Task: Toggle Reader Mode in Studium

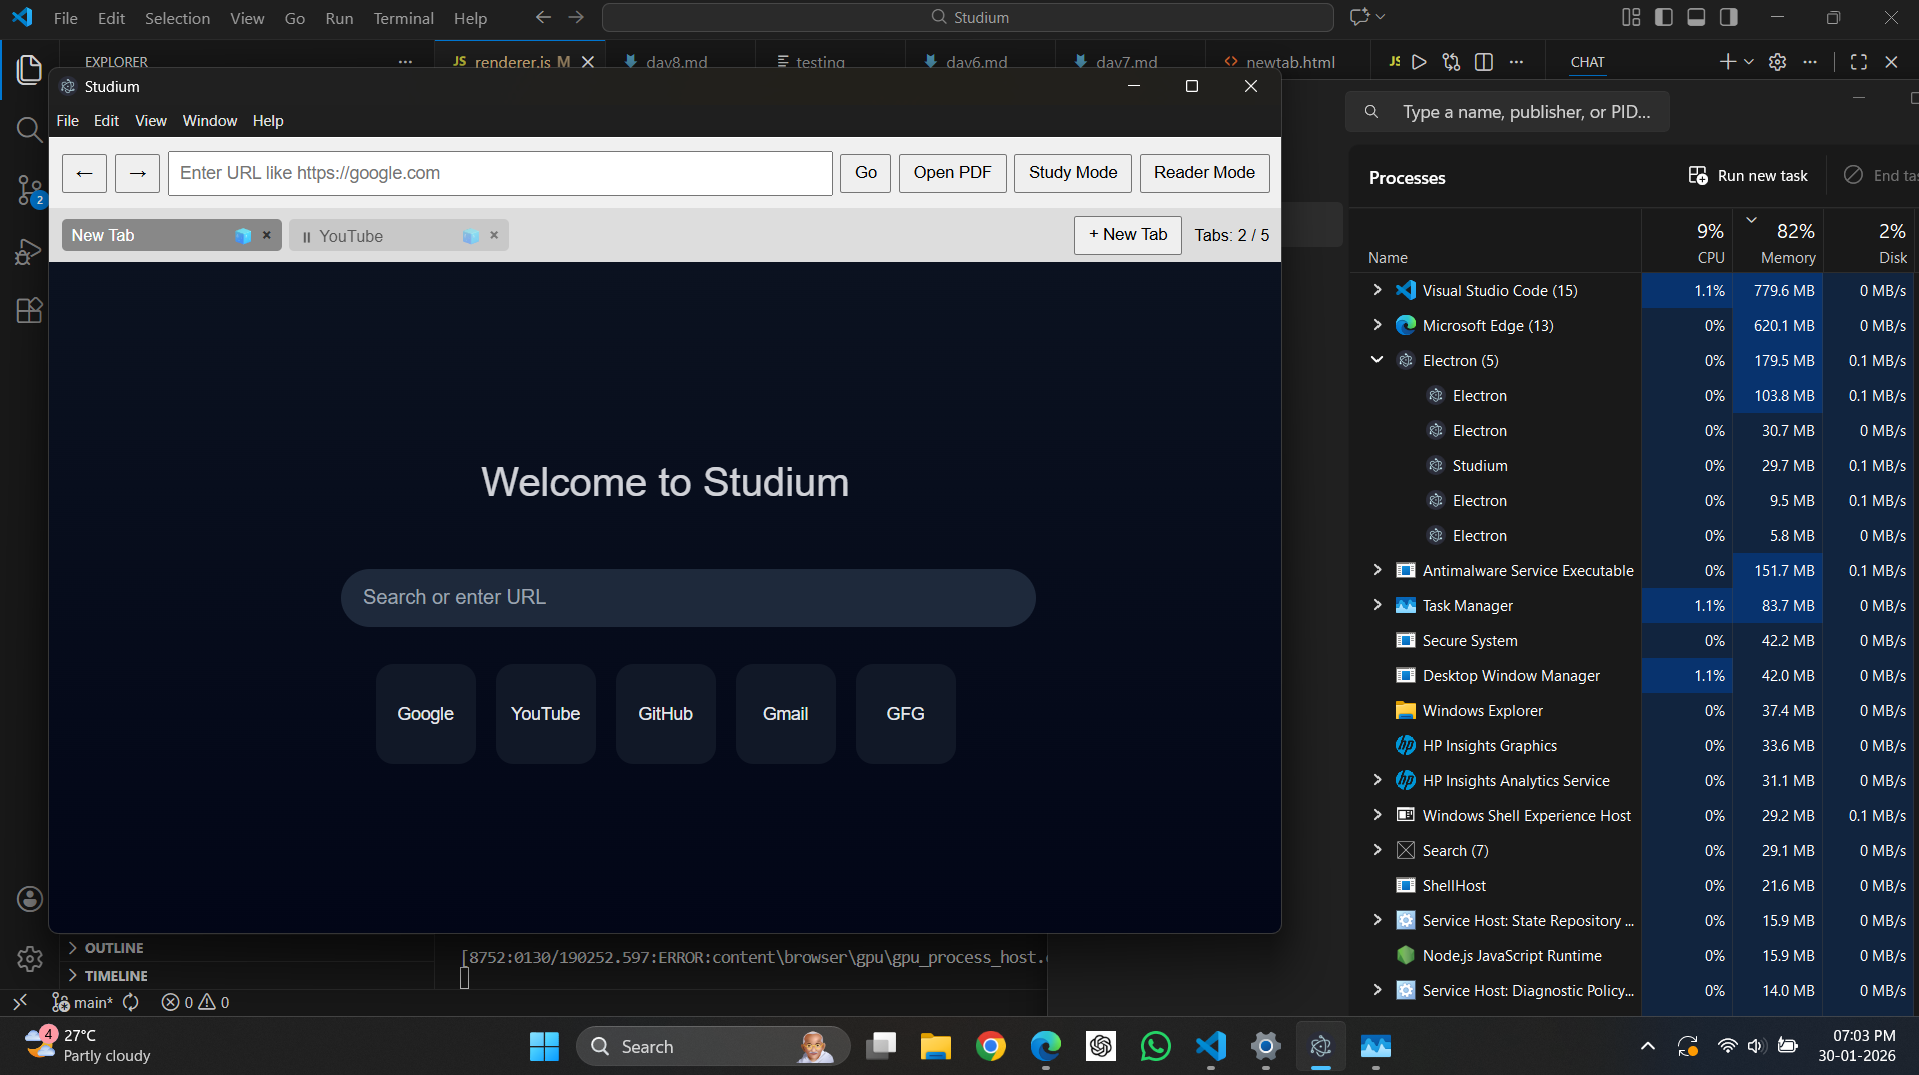Action: (x=1204, y=173)
